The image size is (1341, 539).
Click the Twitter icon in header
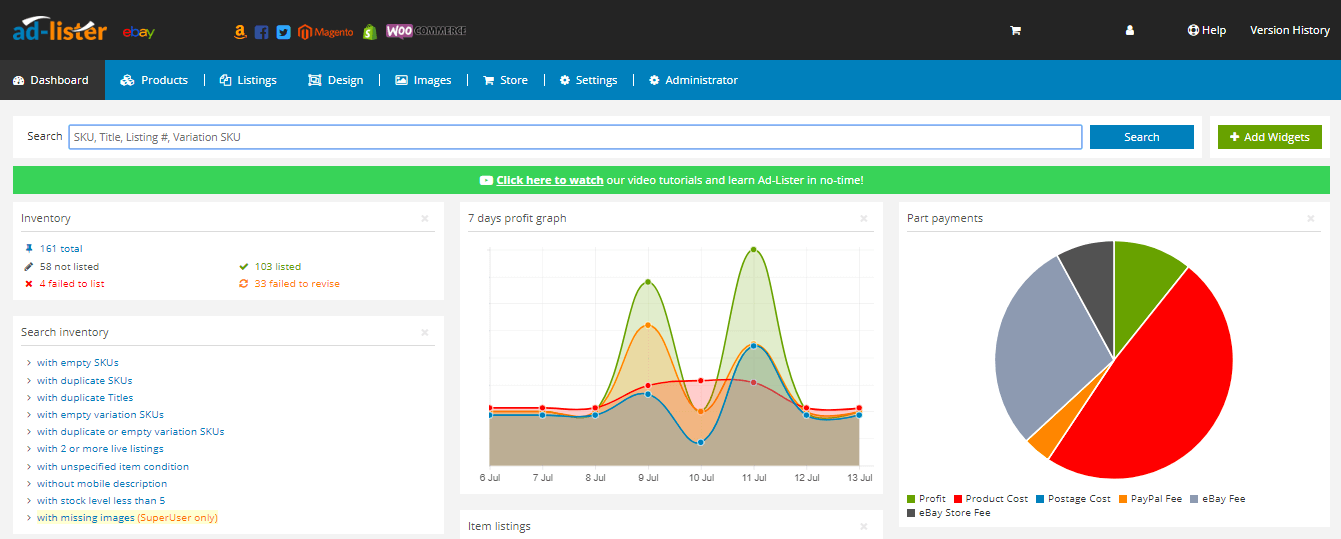tap(283, 32)
